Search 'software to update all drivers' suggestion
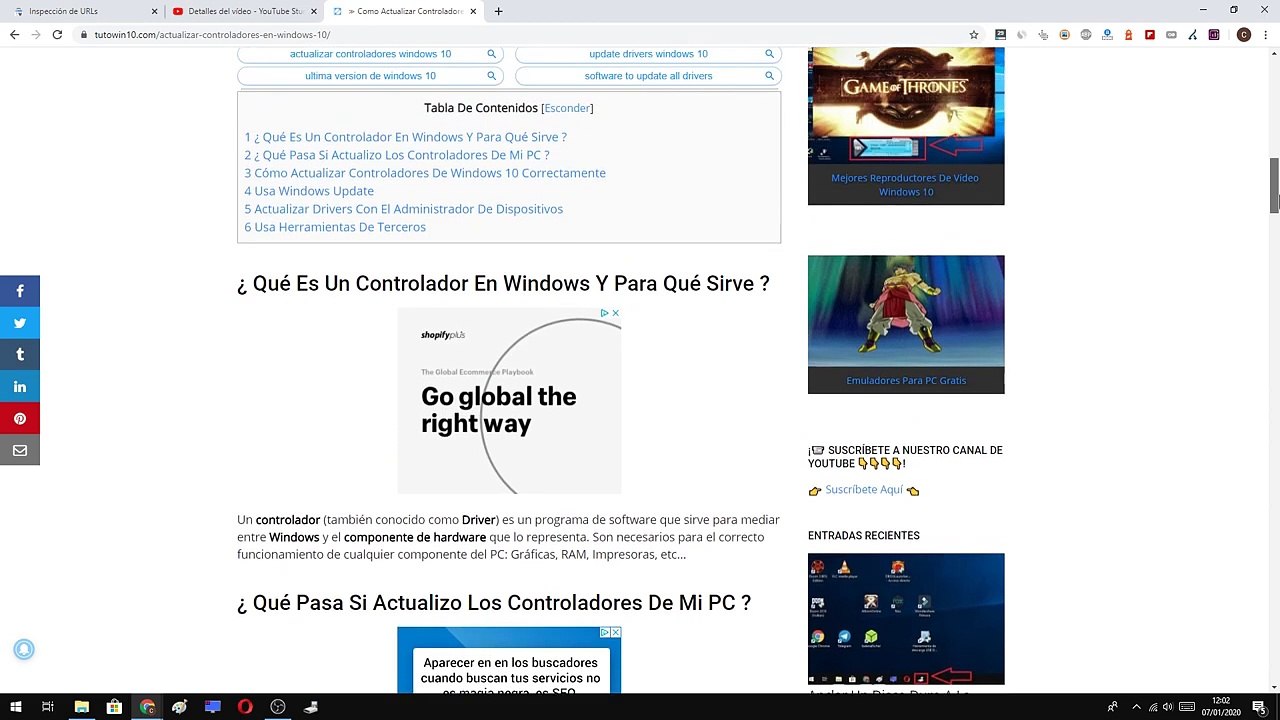Viewport: 1280px width, 720px height. point(648,76)
